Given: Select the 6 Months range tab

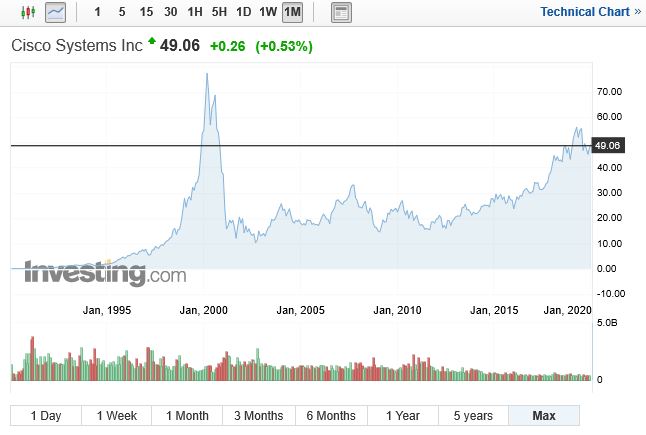Looking at the screenshot, I should coord(331,416).
